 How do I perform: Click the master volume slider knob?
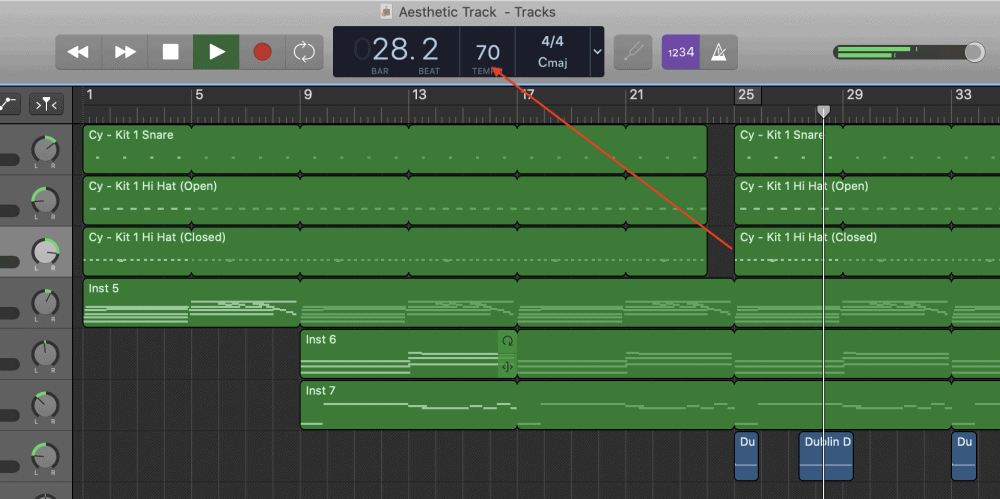click(974, 52)
